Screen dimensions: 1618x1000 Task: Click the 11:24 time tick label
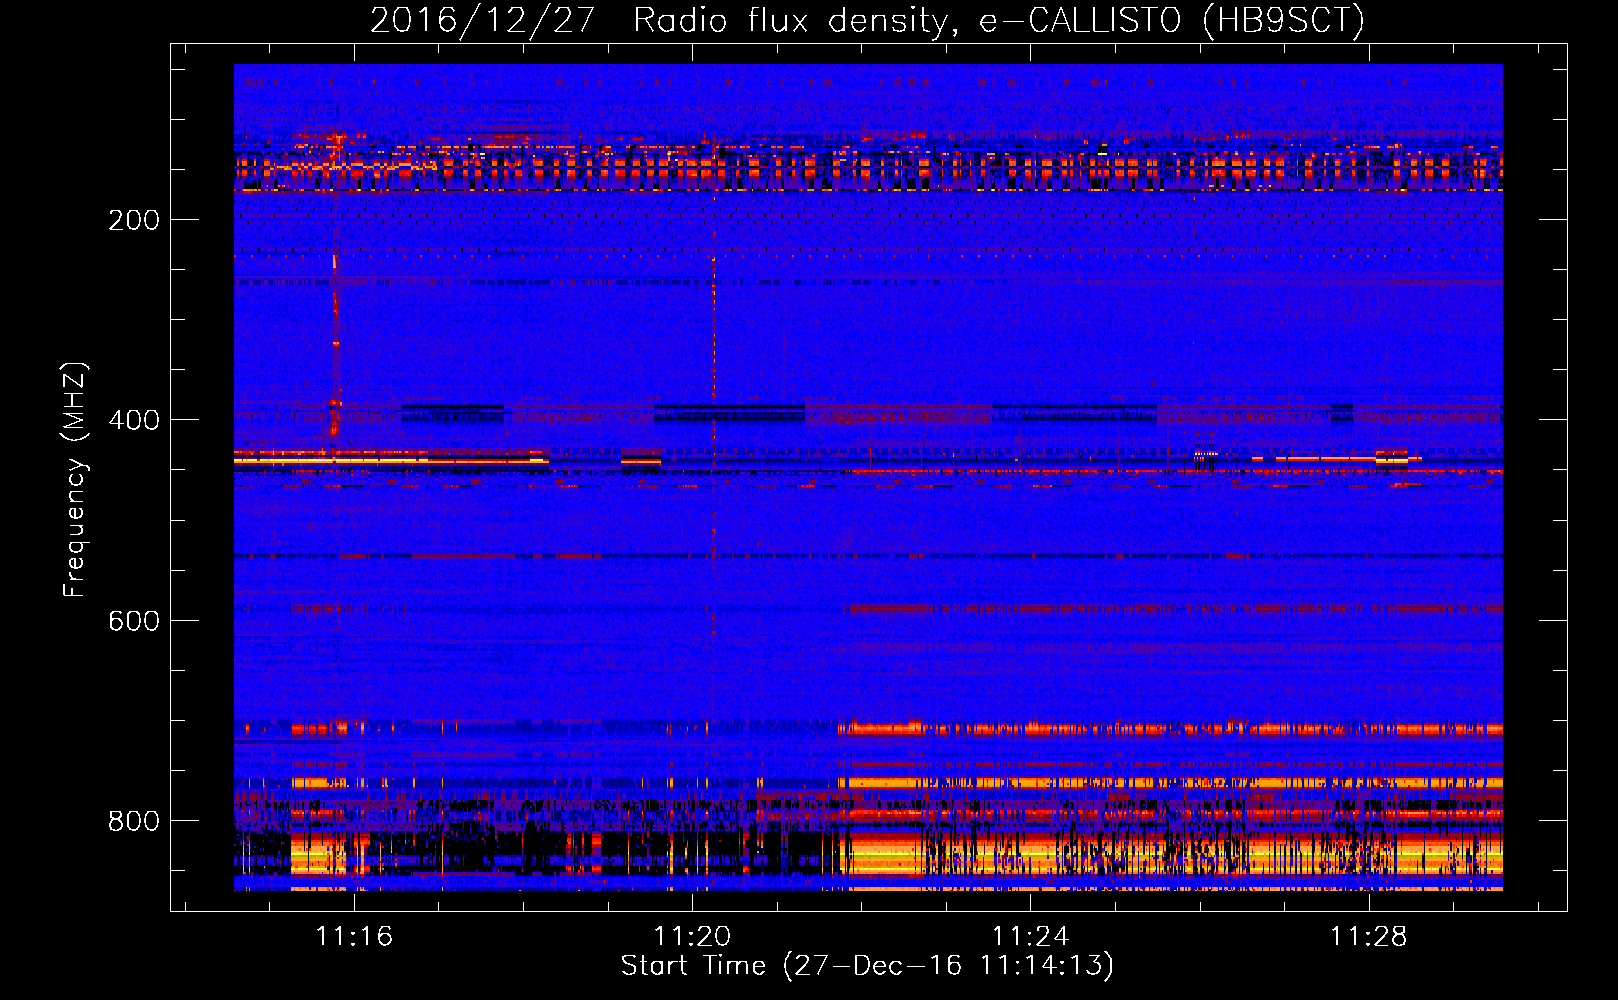[1030, 937]
